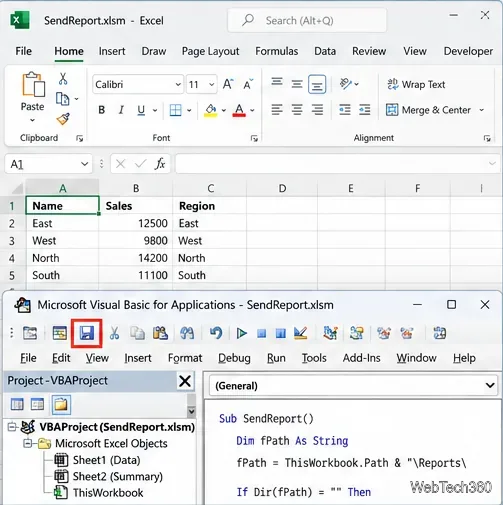The width and height of the screenshot is (503, 505).
Task: Switch to the Formulas ribbon tab
Action: click(277, 51)
